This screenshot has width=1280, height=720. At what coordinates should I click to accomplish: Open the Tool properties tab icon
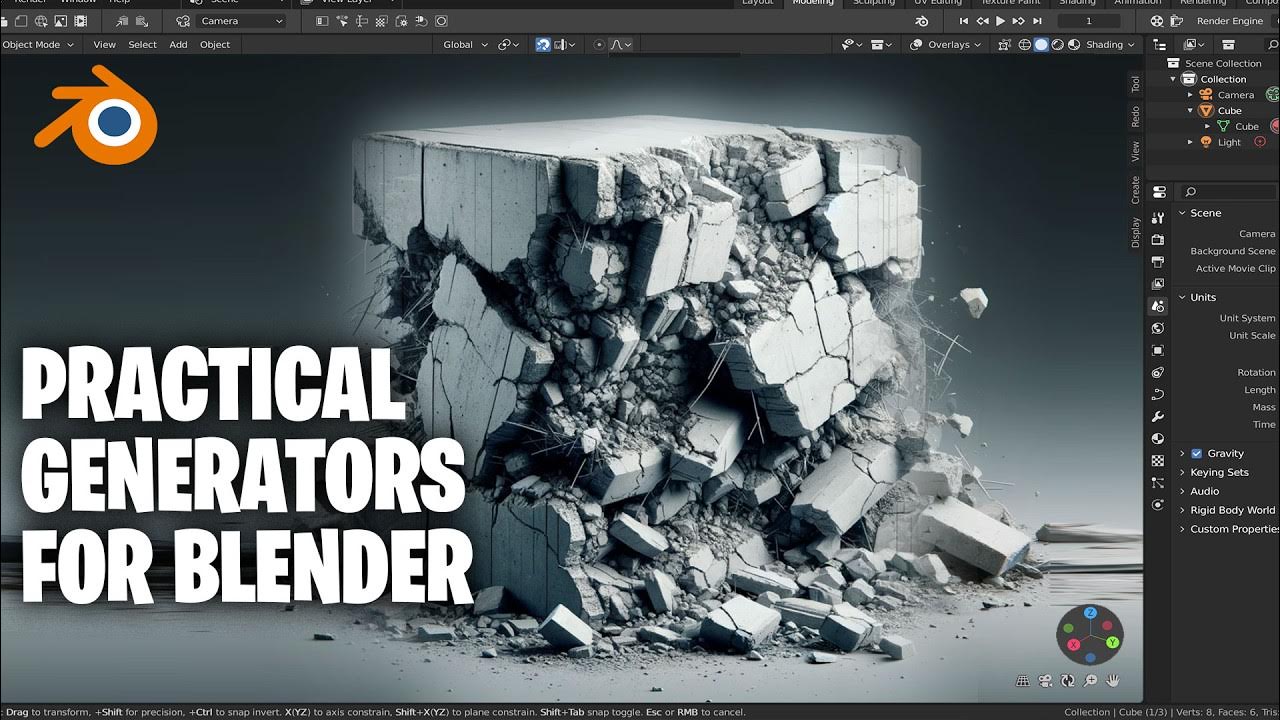(x=1158, y=218)
